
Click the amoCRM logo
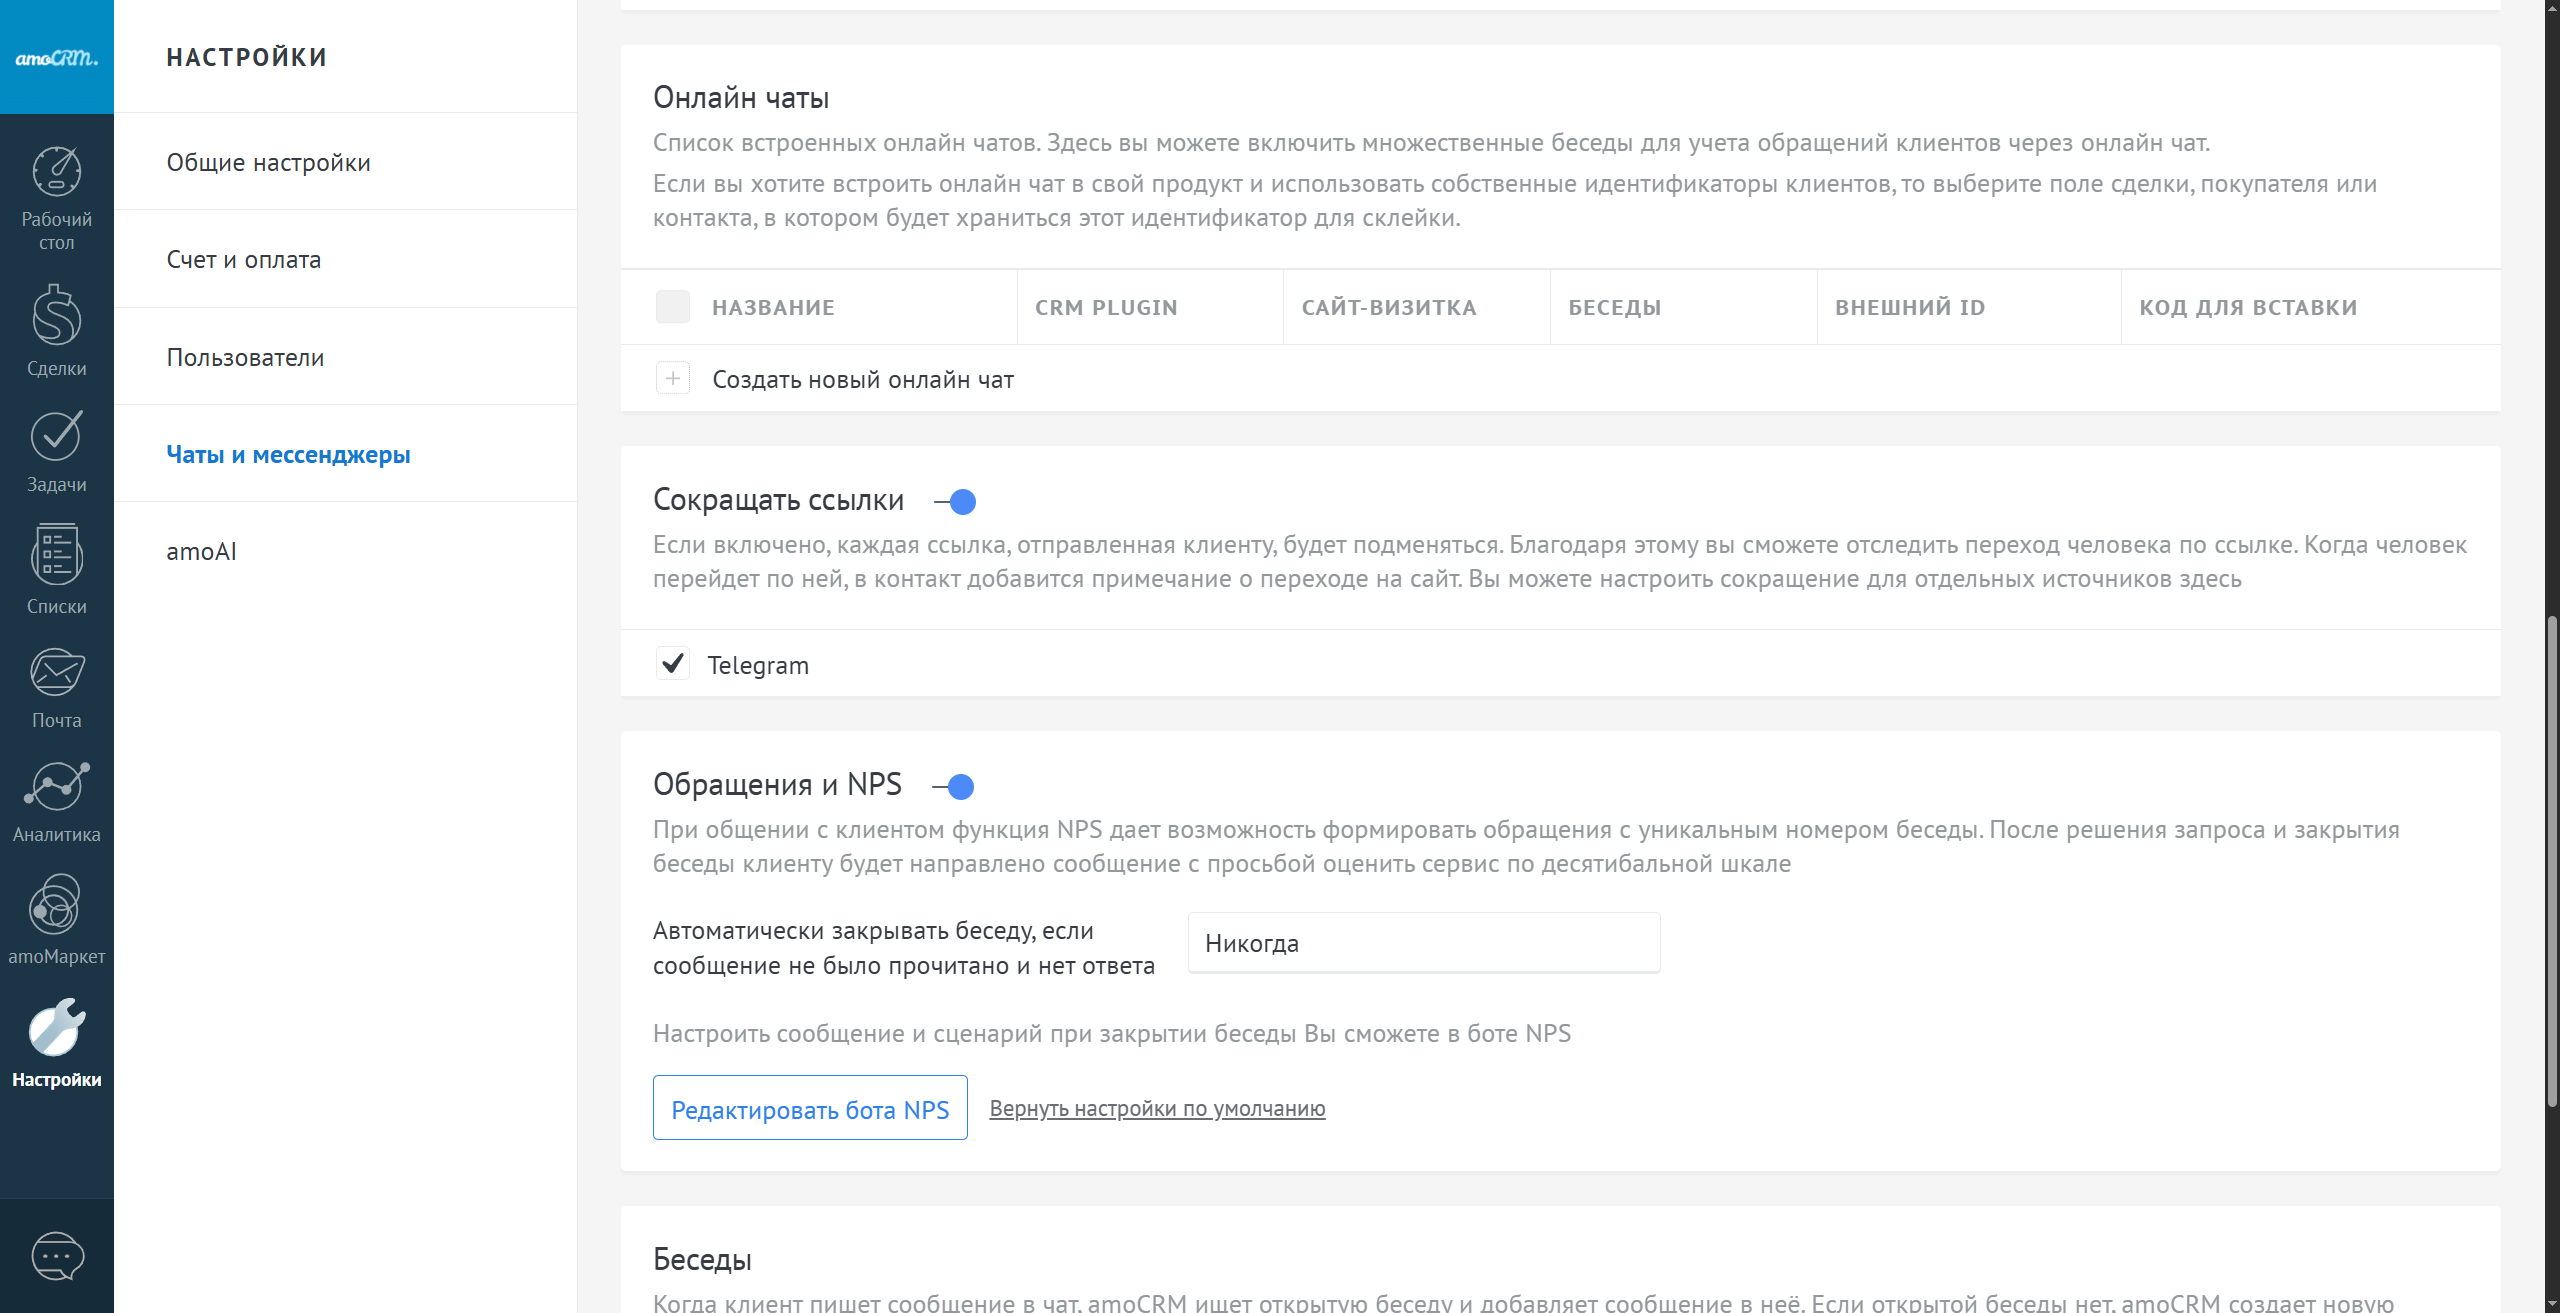(57, 57)
